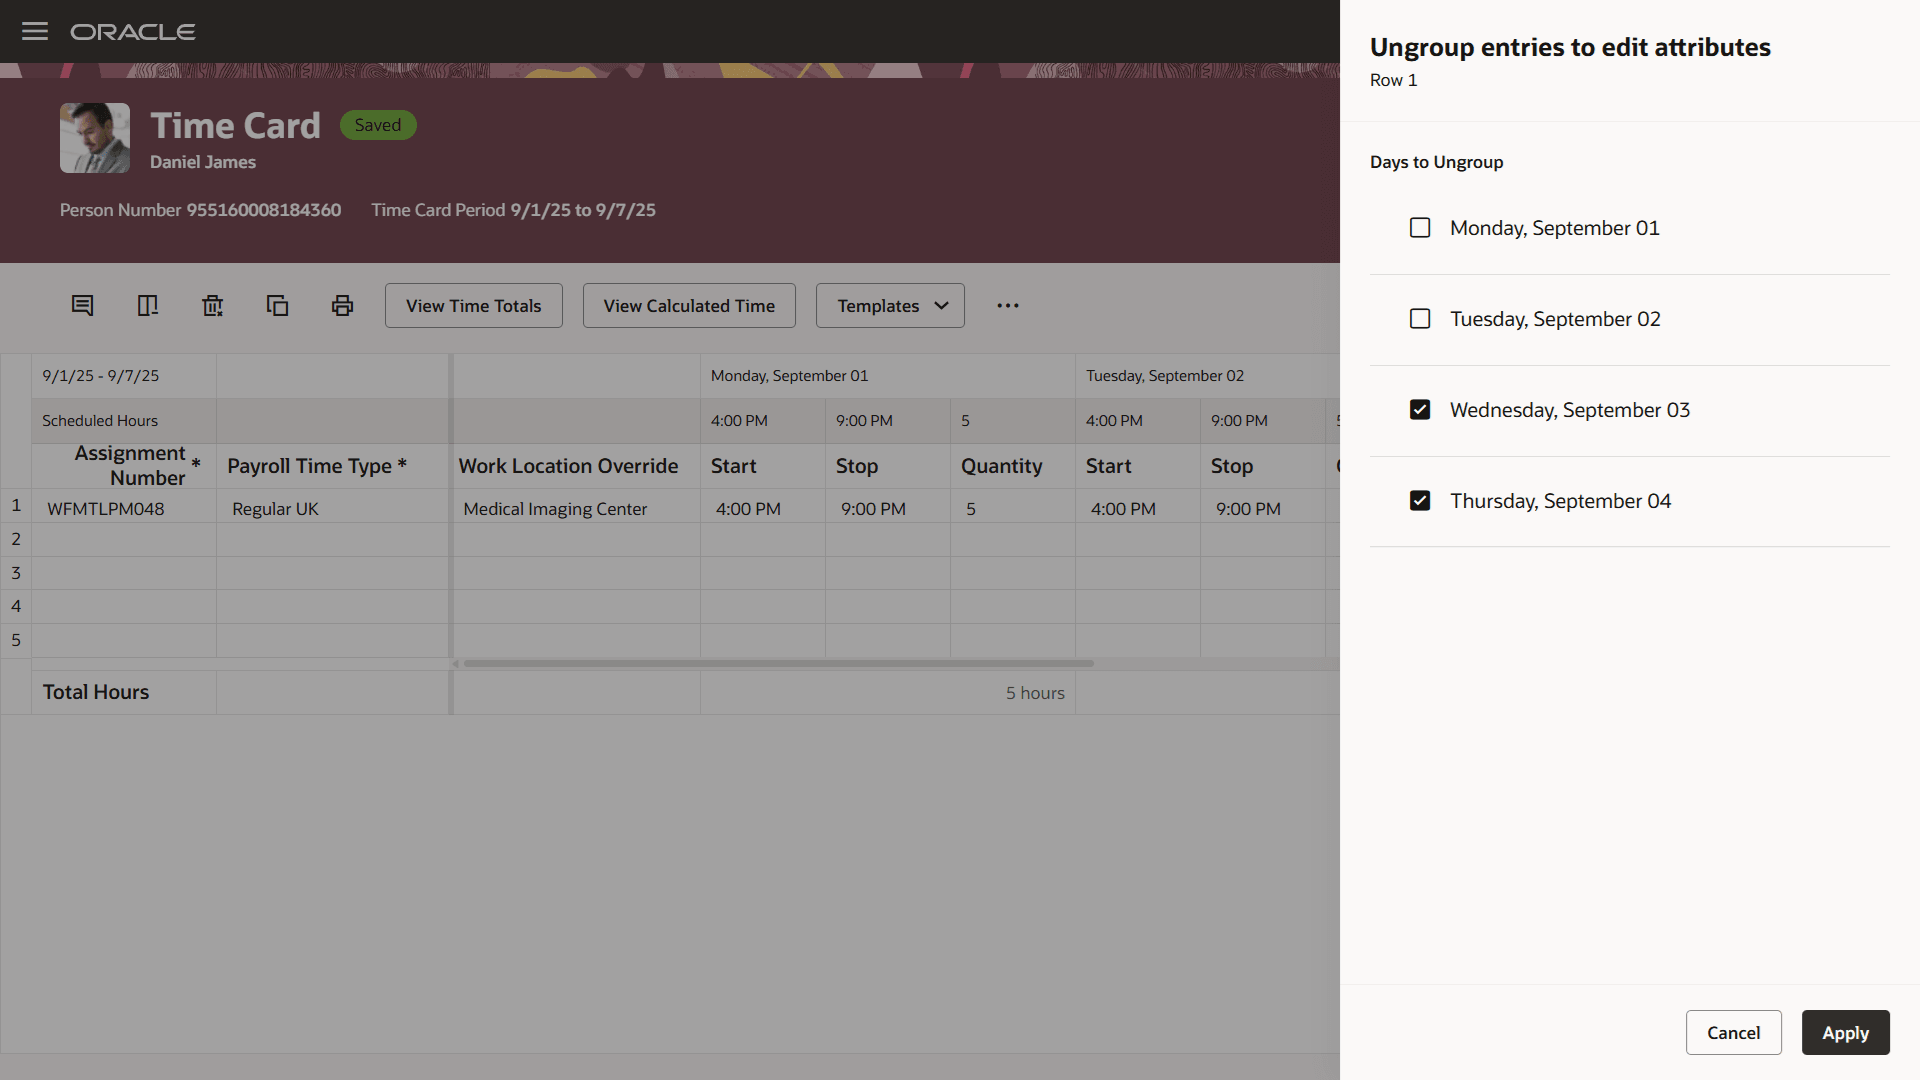This screenshot has height=1080, width=1920.
Task: Click the column layout icon
Action: 148,305
